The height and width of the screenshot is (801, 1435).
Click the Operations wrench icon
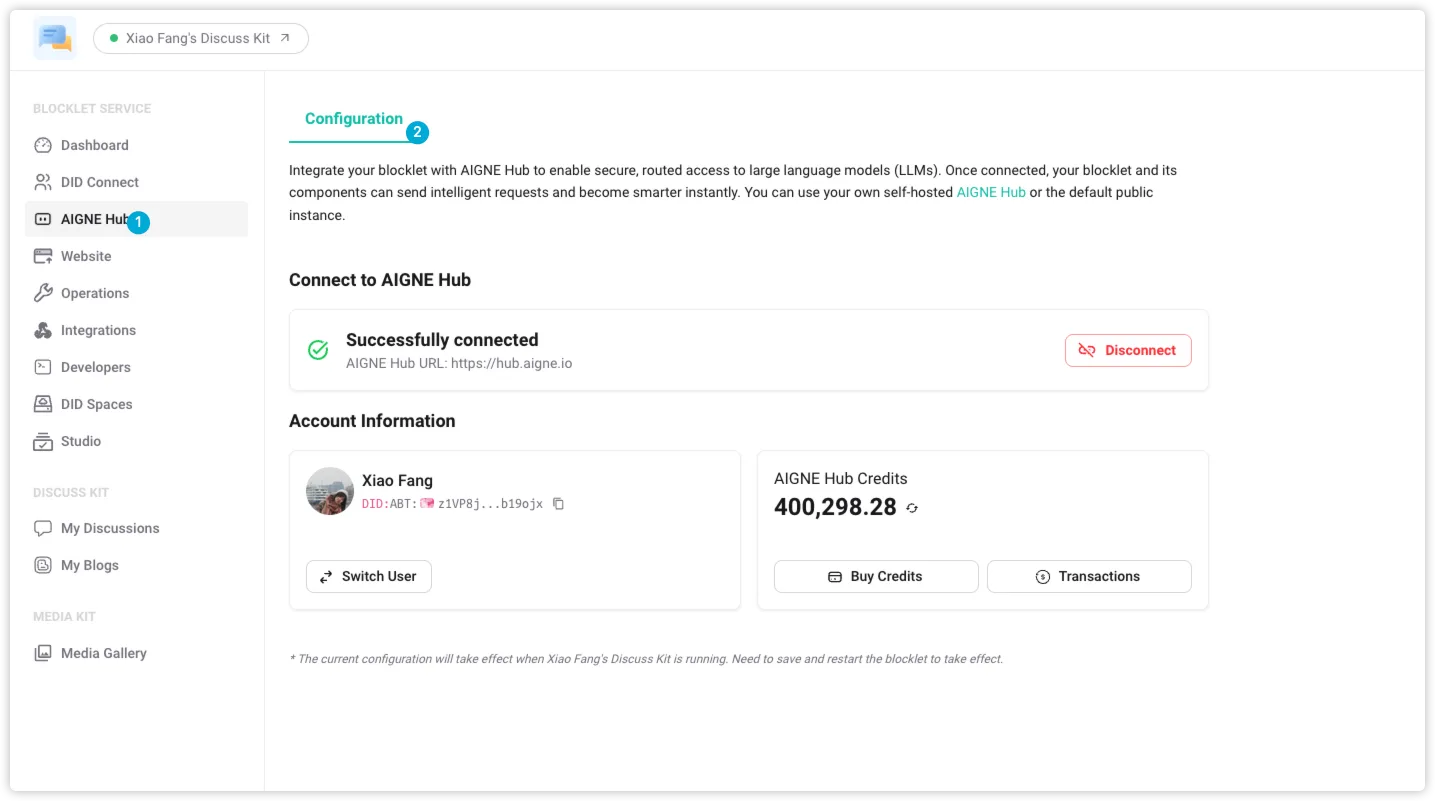pos(43,293)
